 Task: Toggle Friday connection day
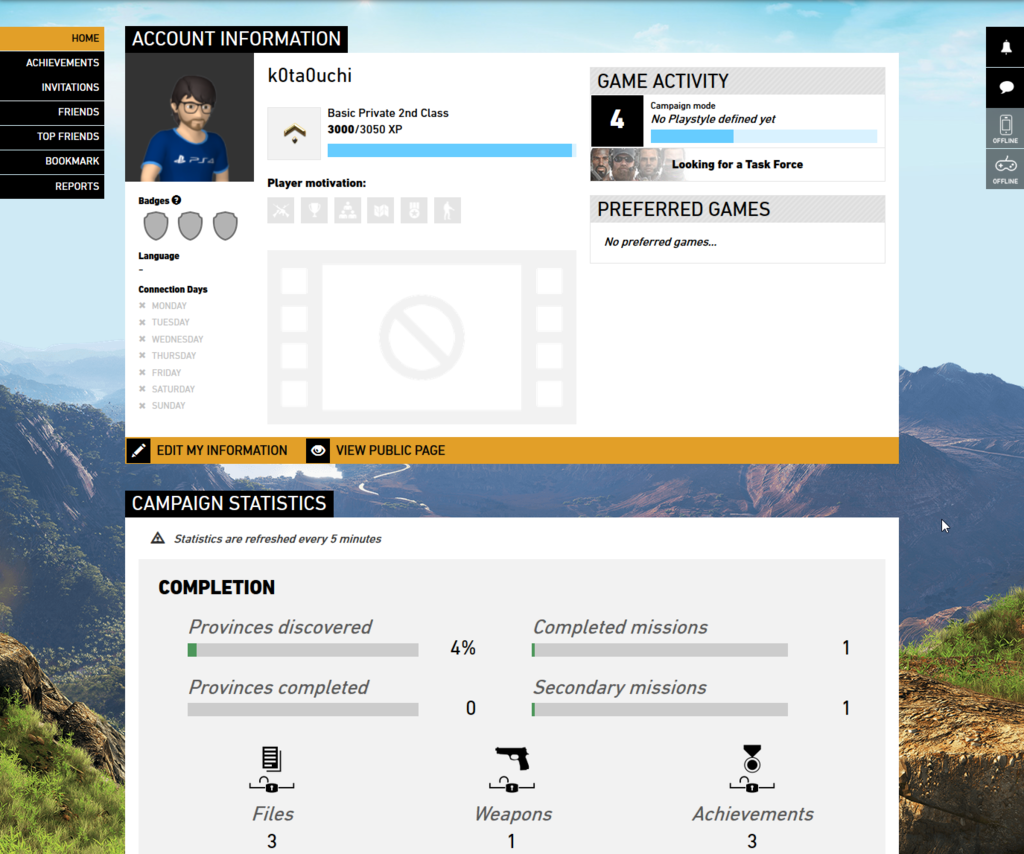(160, 373)
